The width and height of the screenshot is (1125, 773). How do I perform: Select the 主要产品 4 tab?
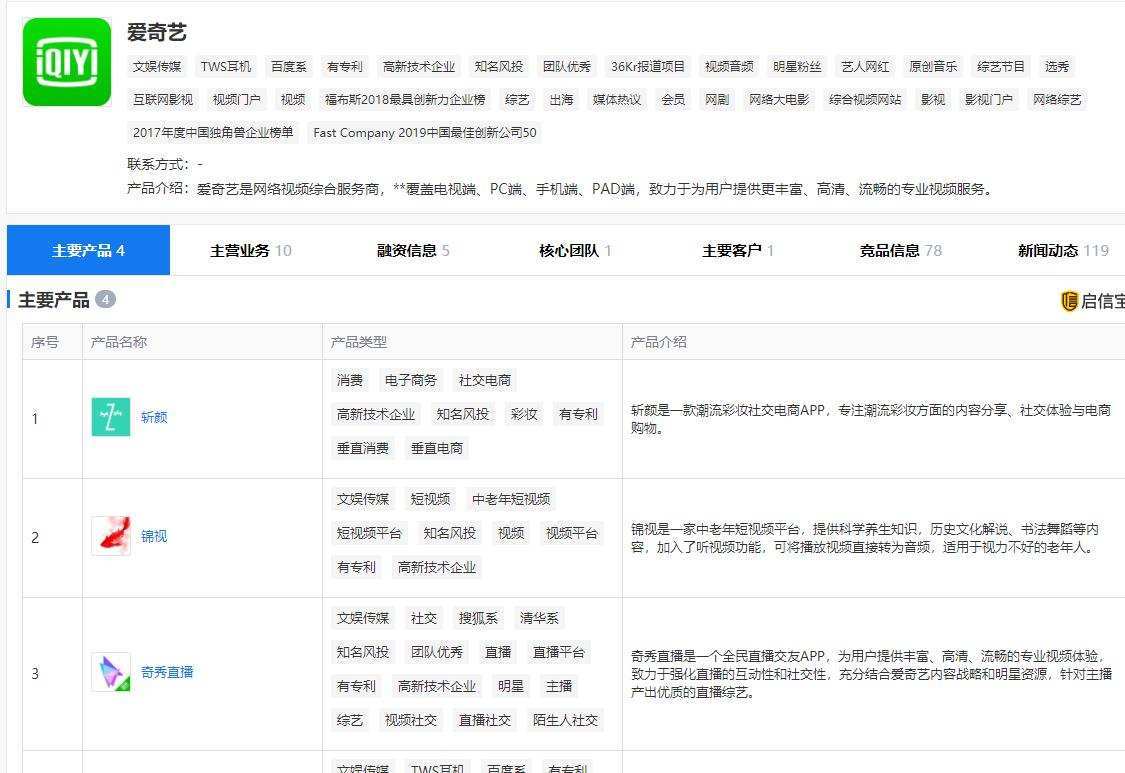[x=88, y=250]
